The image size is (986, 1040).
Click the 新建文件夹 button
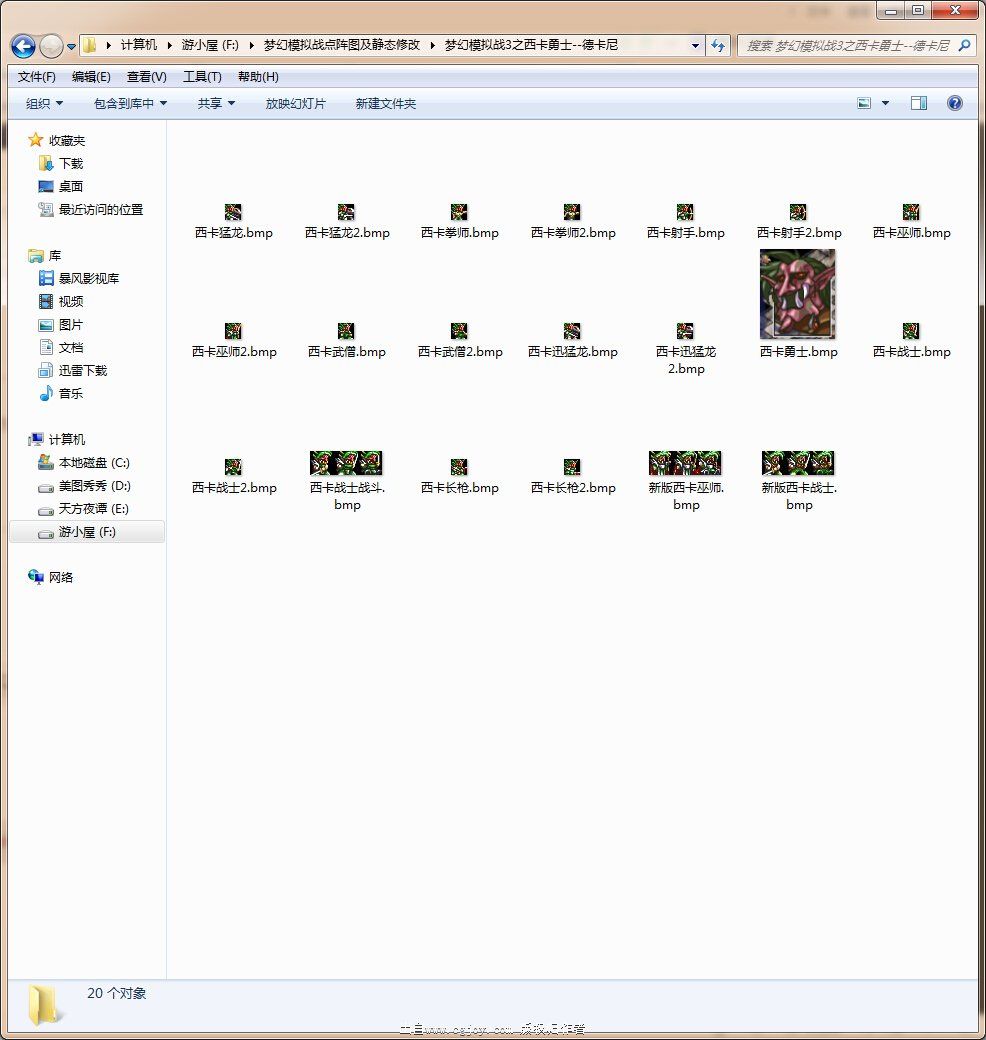[385, 104]
